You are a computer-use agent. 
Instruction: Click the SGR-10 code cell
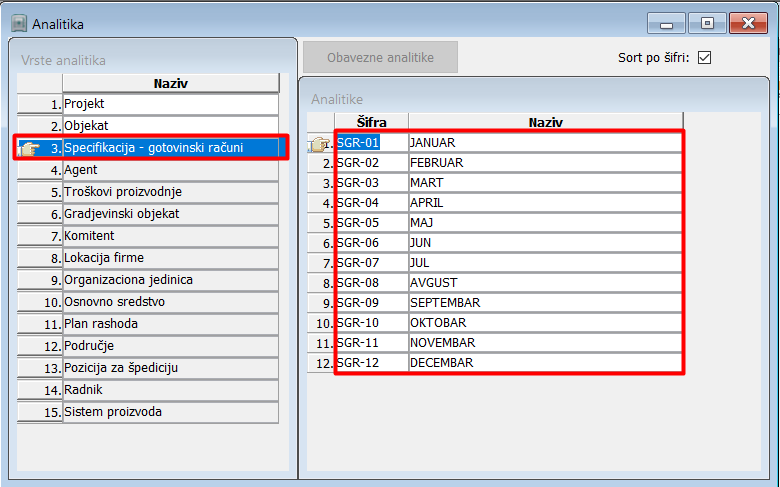pos(372,323)
